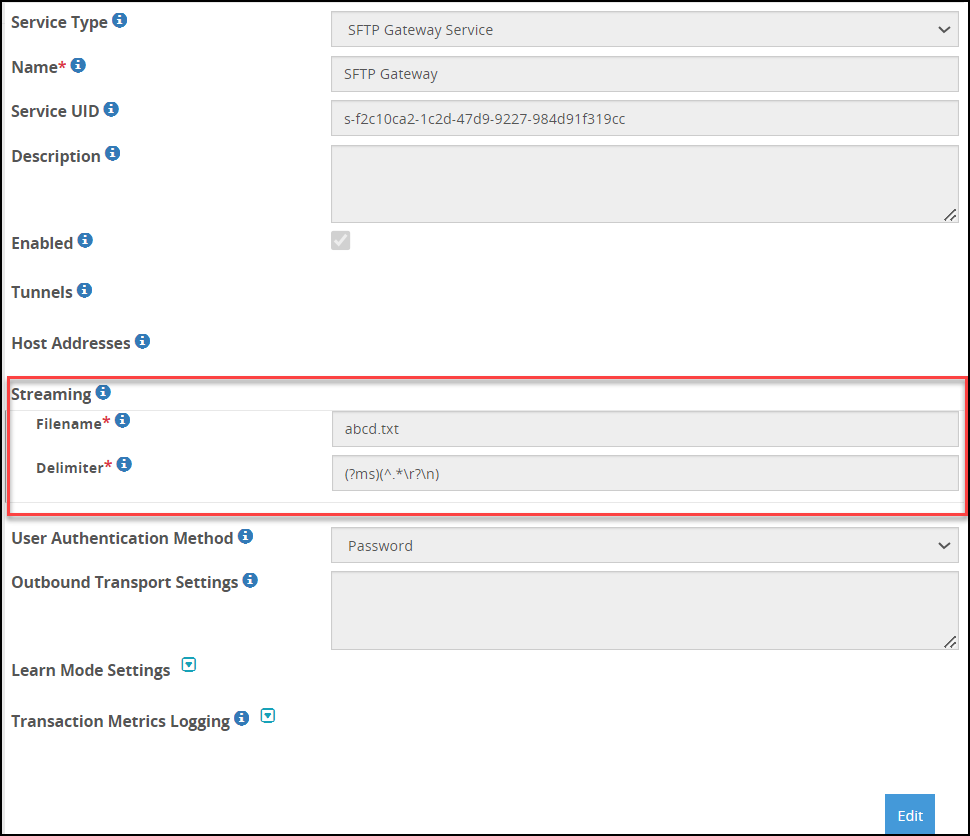Viewport: 970px width, 836px height.
Task: Open the Service Type dropdown
Action: click(645, 30)
